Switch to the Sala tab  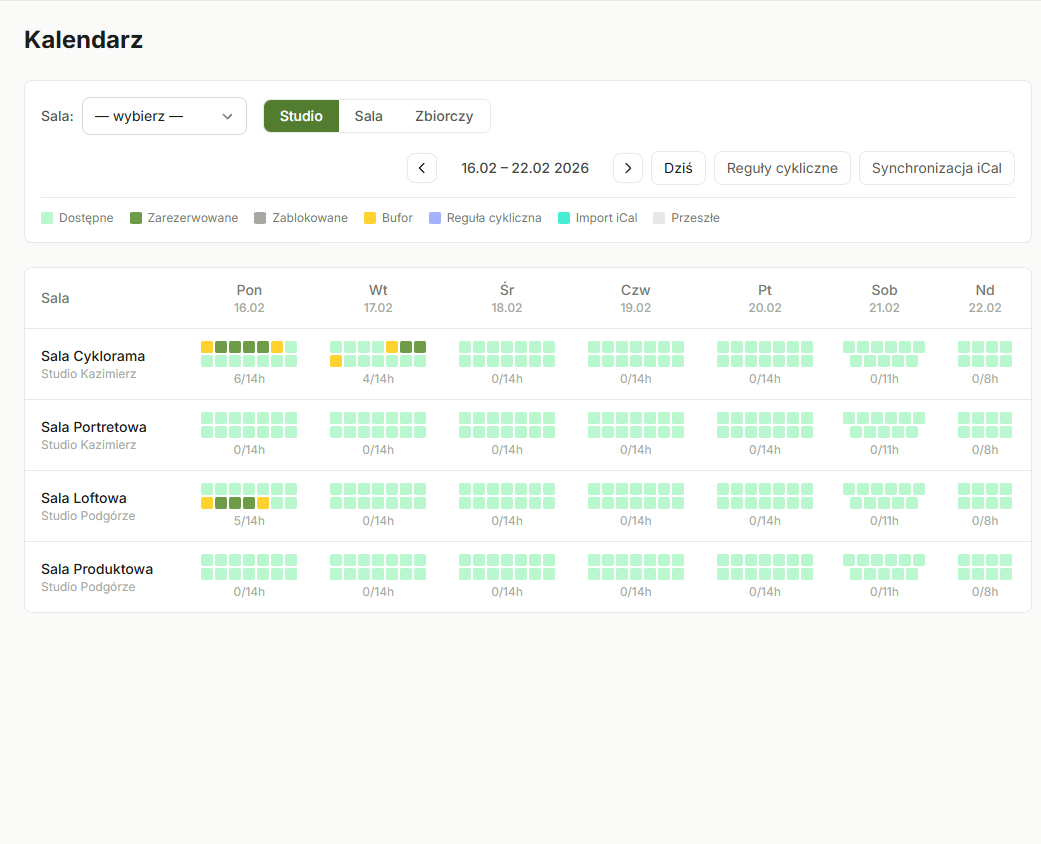[369, 116]
